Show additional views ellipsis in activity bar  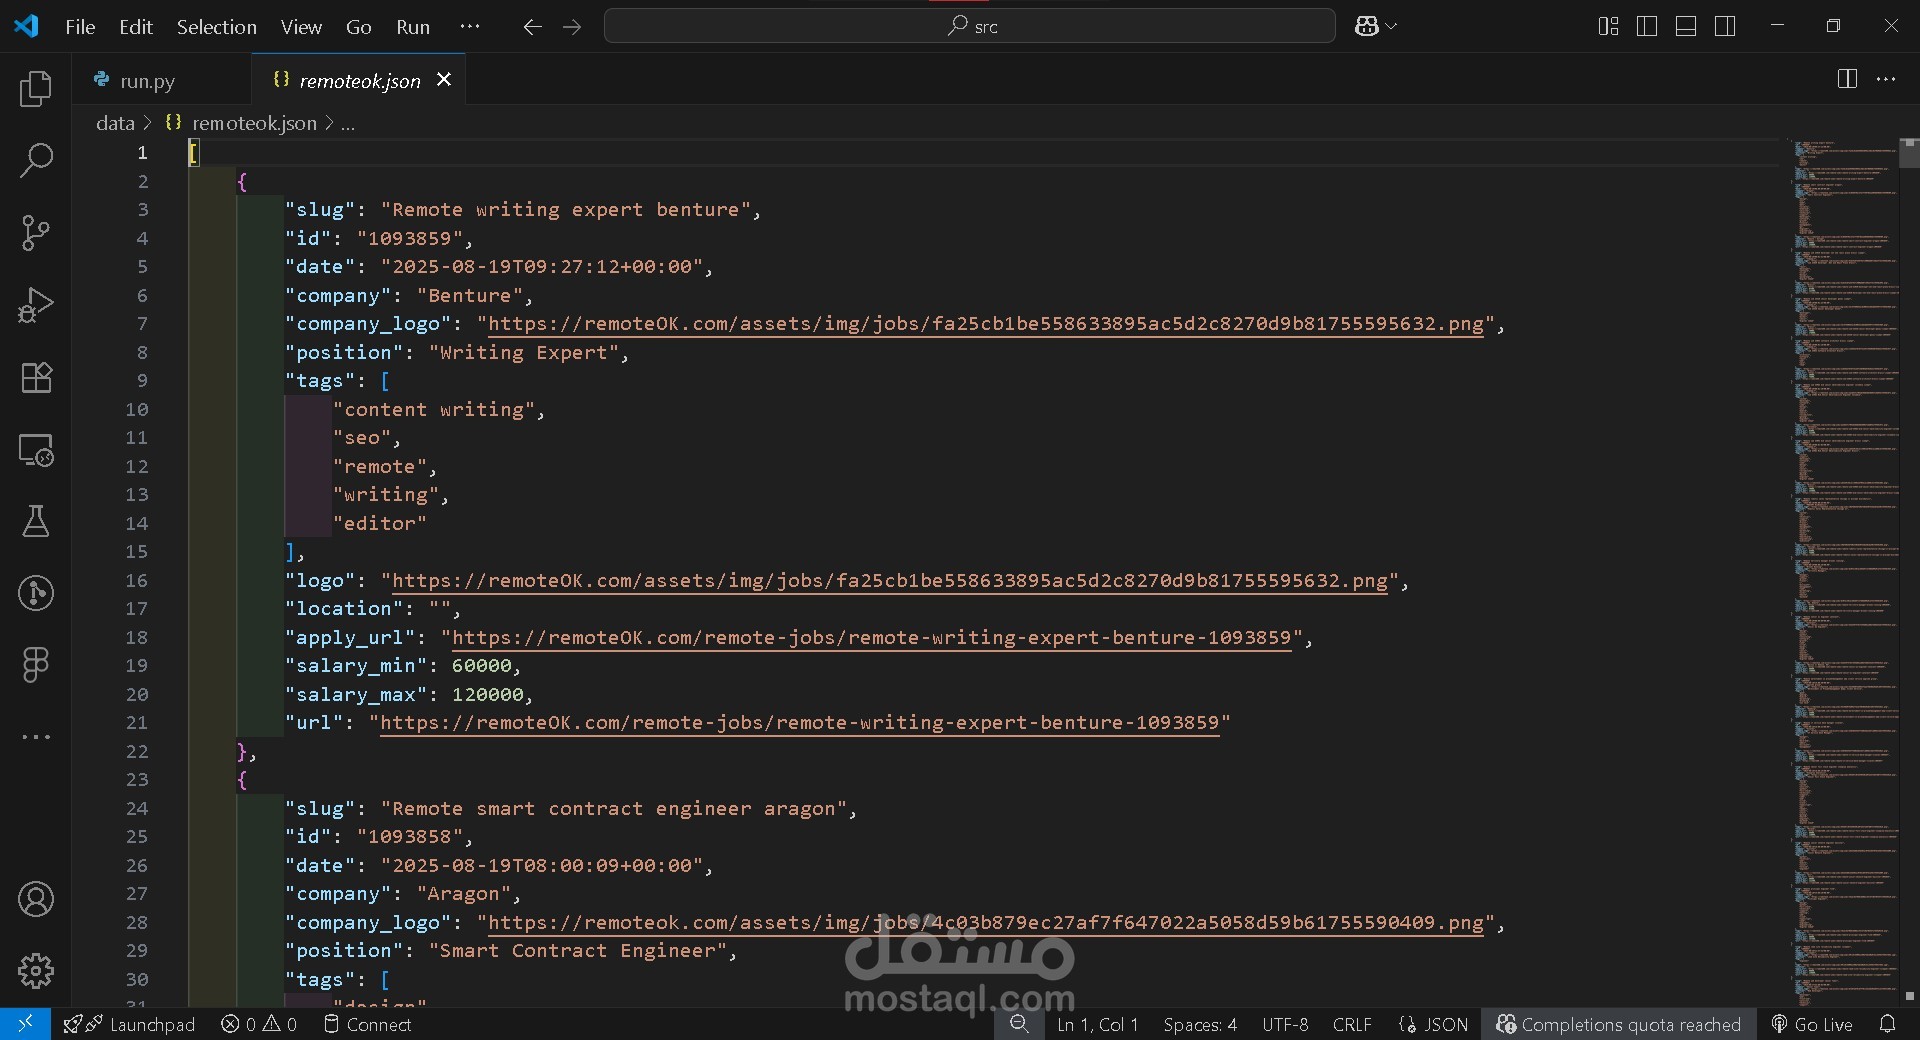[x=36, y=737]
